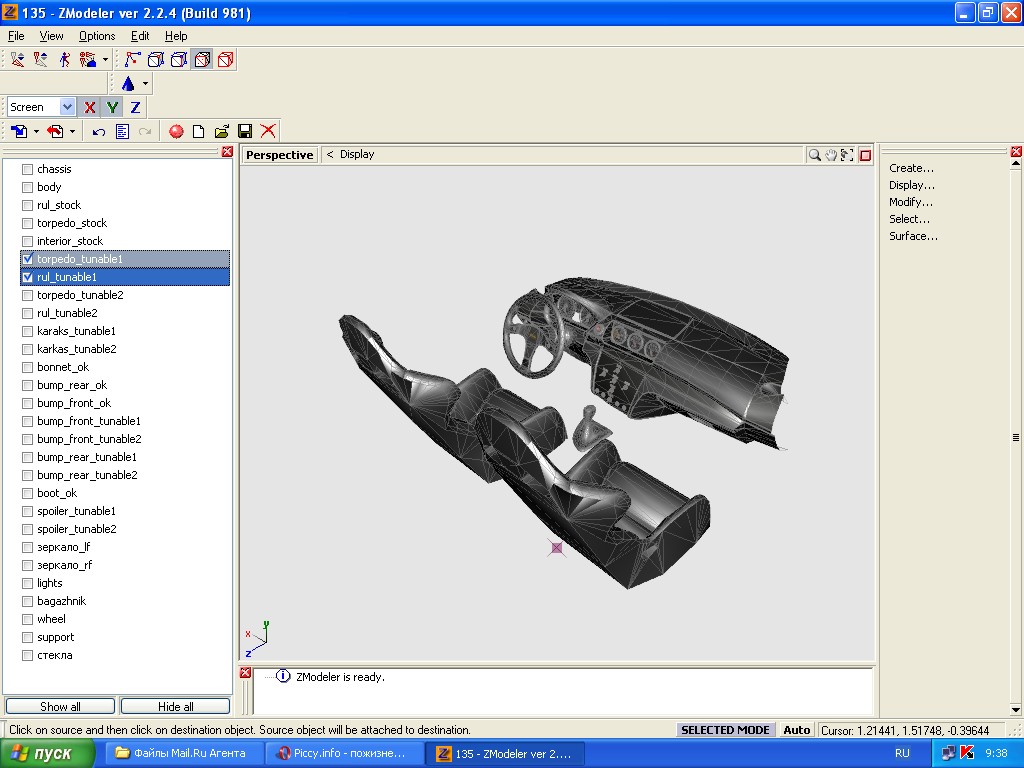The image size is (1024, 768).
Task: Open the undo history list icon
Action: (x=122, y=131)
